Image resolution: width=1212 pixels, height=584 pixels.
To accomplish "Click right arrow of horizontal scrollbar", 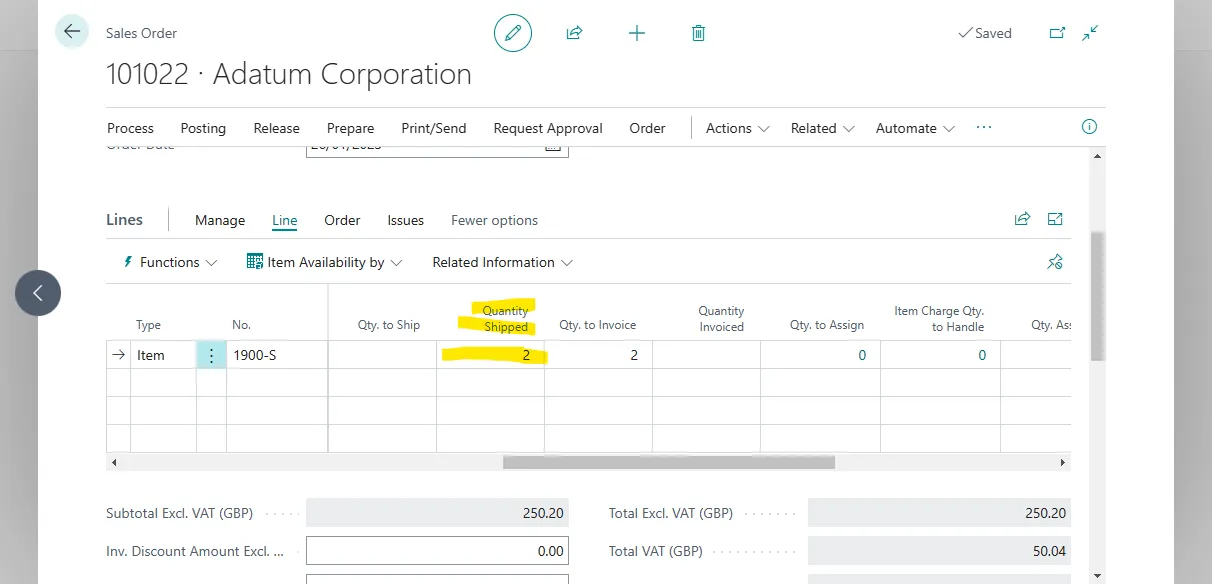I will [1062, 462].
